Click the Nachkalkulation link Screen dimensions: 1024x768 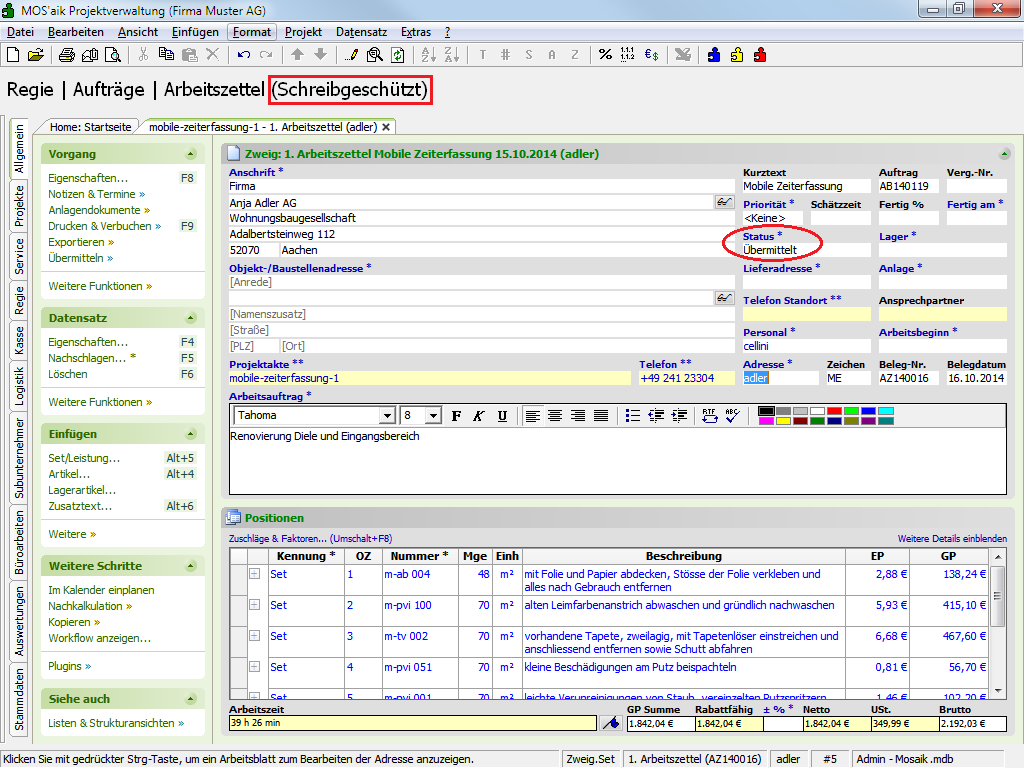(x=85, y=606)
